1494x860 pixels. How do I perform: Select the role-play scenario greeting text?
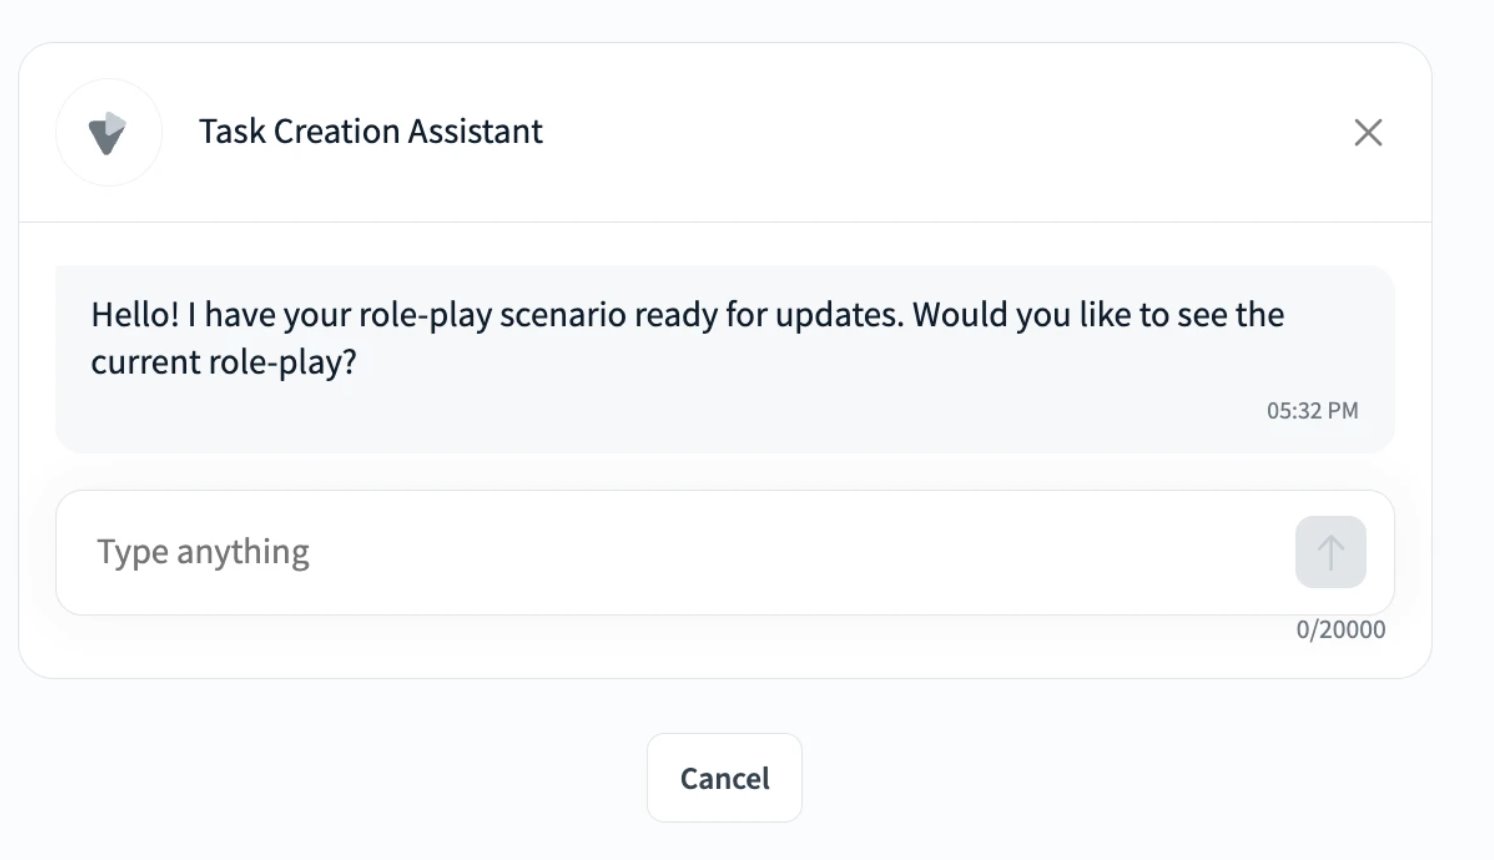point(687,337)
